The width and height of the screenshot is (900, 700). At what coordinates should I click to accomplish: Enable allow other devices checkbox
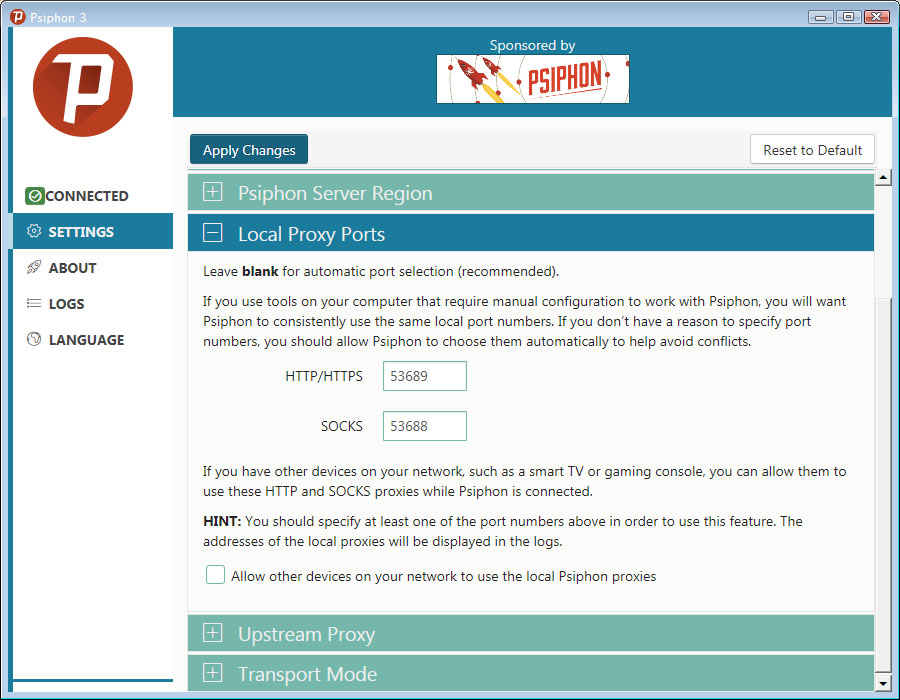point(215,574)
